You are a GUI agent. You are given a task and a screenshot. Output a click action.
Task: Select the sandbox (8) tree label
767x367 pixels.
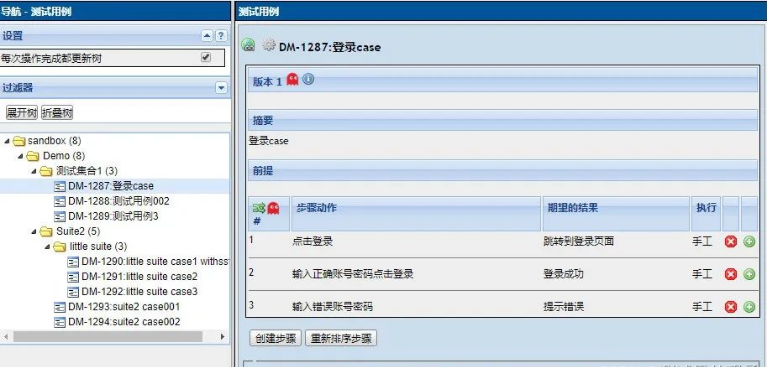point(54,141)
